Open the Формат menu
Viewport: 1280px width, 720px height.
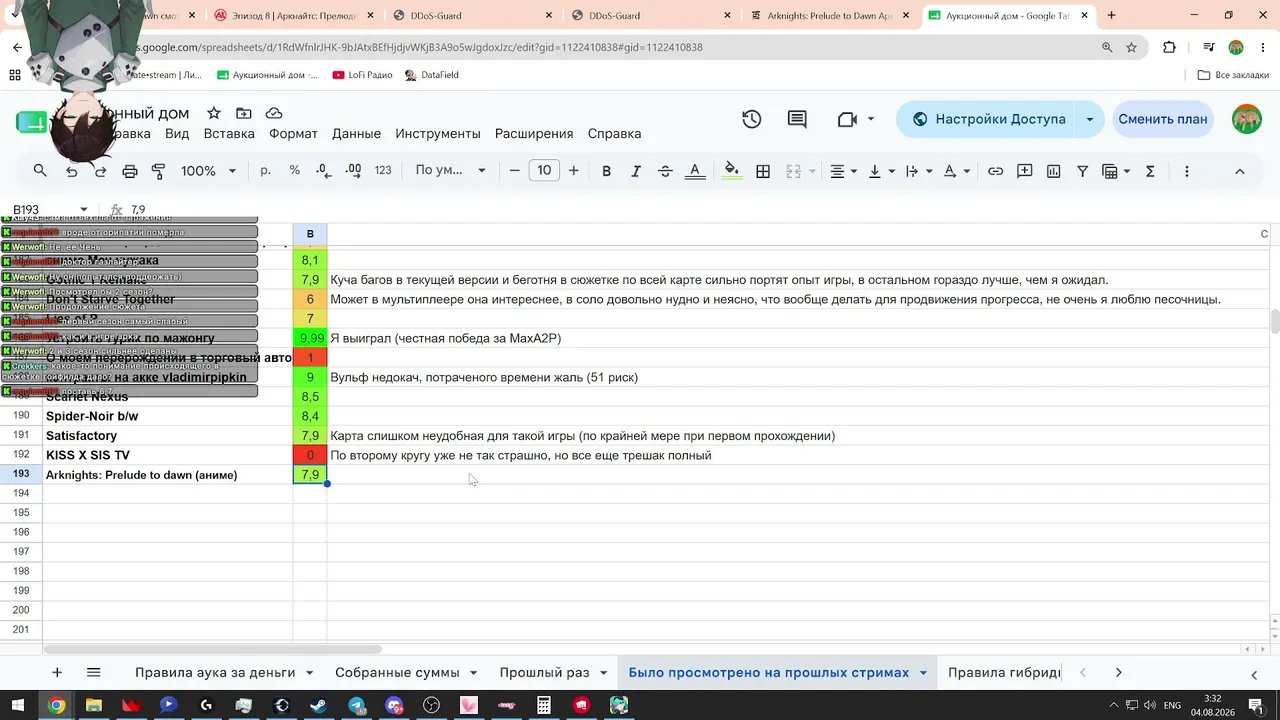click(293, 134)
